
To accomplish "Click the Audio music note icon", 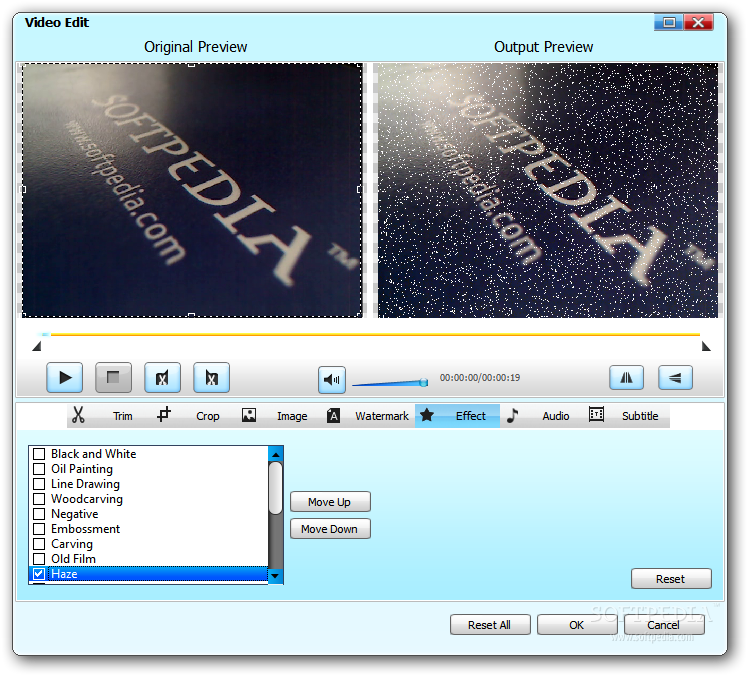I will (512, 415).
